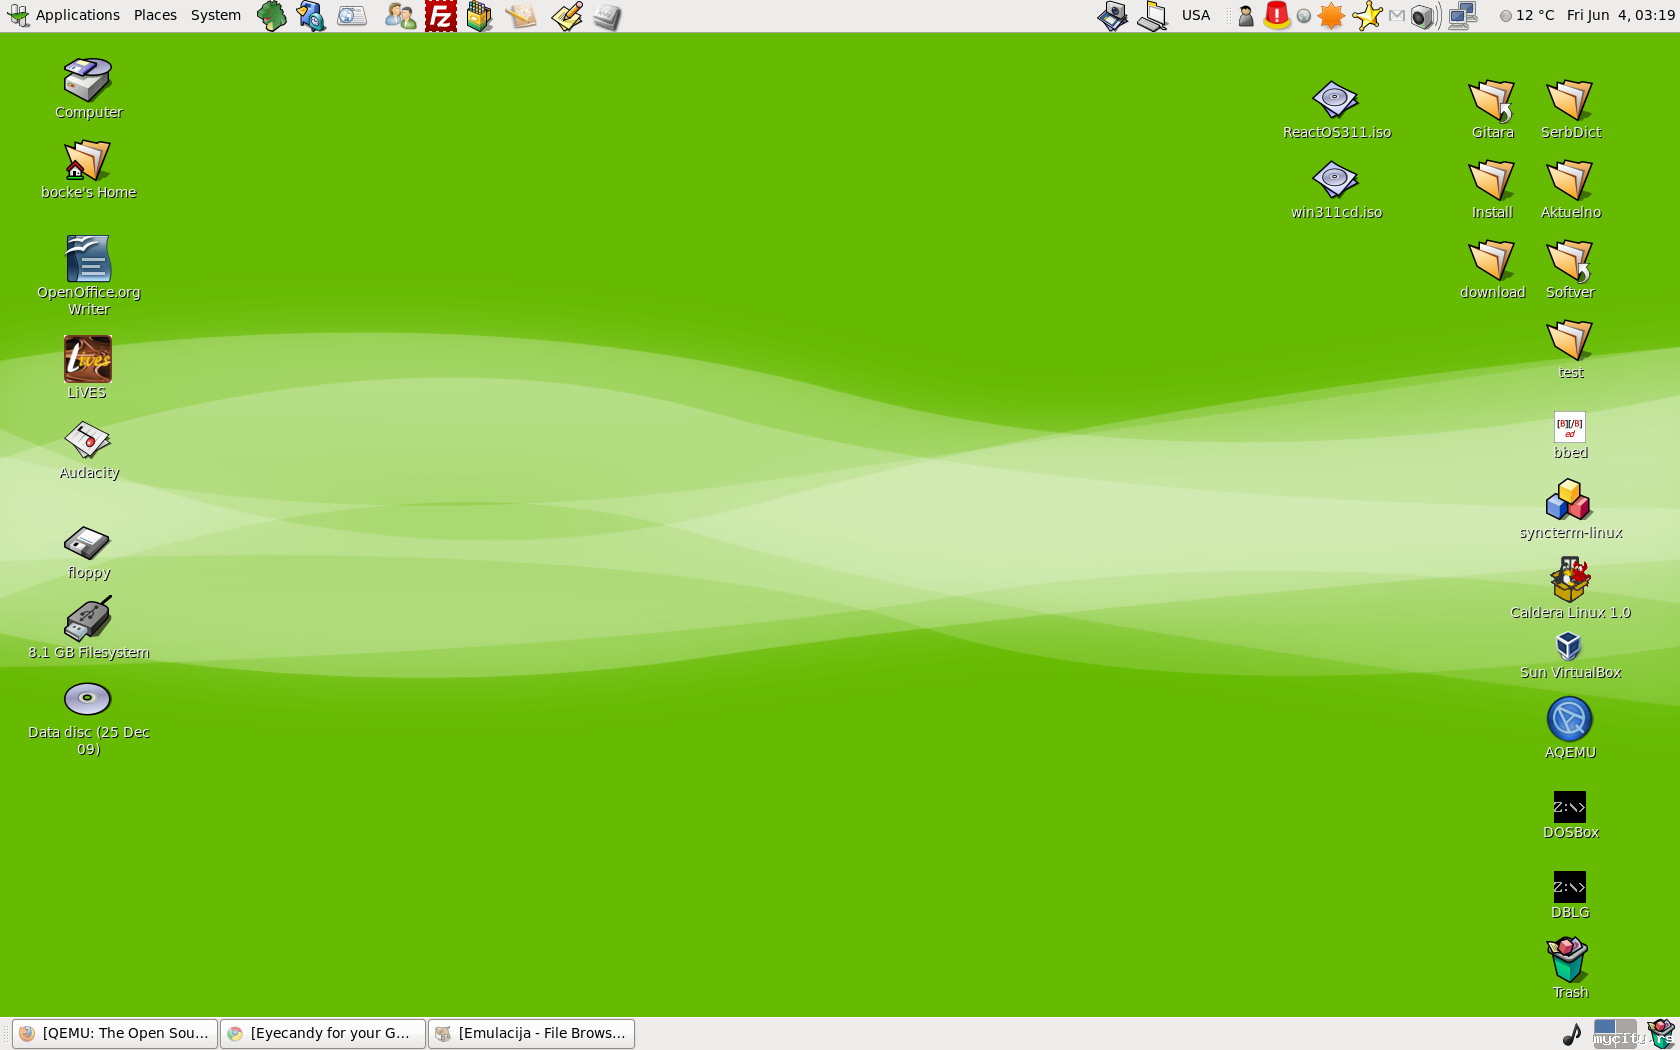Launch the green dragon launcher in top panel
This screenshot has width=1680, height=1050.
(x=271, y=16)
